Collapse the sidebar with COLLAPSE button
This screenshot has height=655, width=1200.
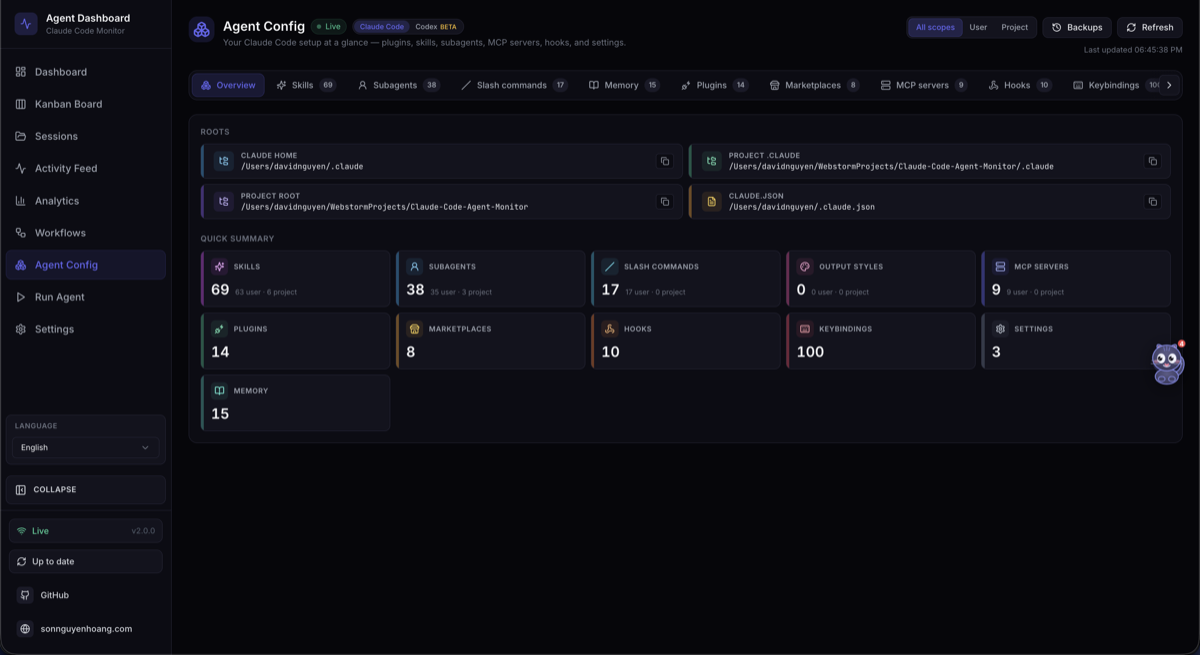85,490
